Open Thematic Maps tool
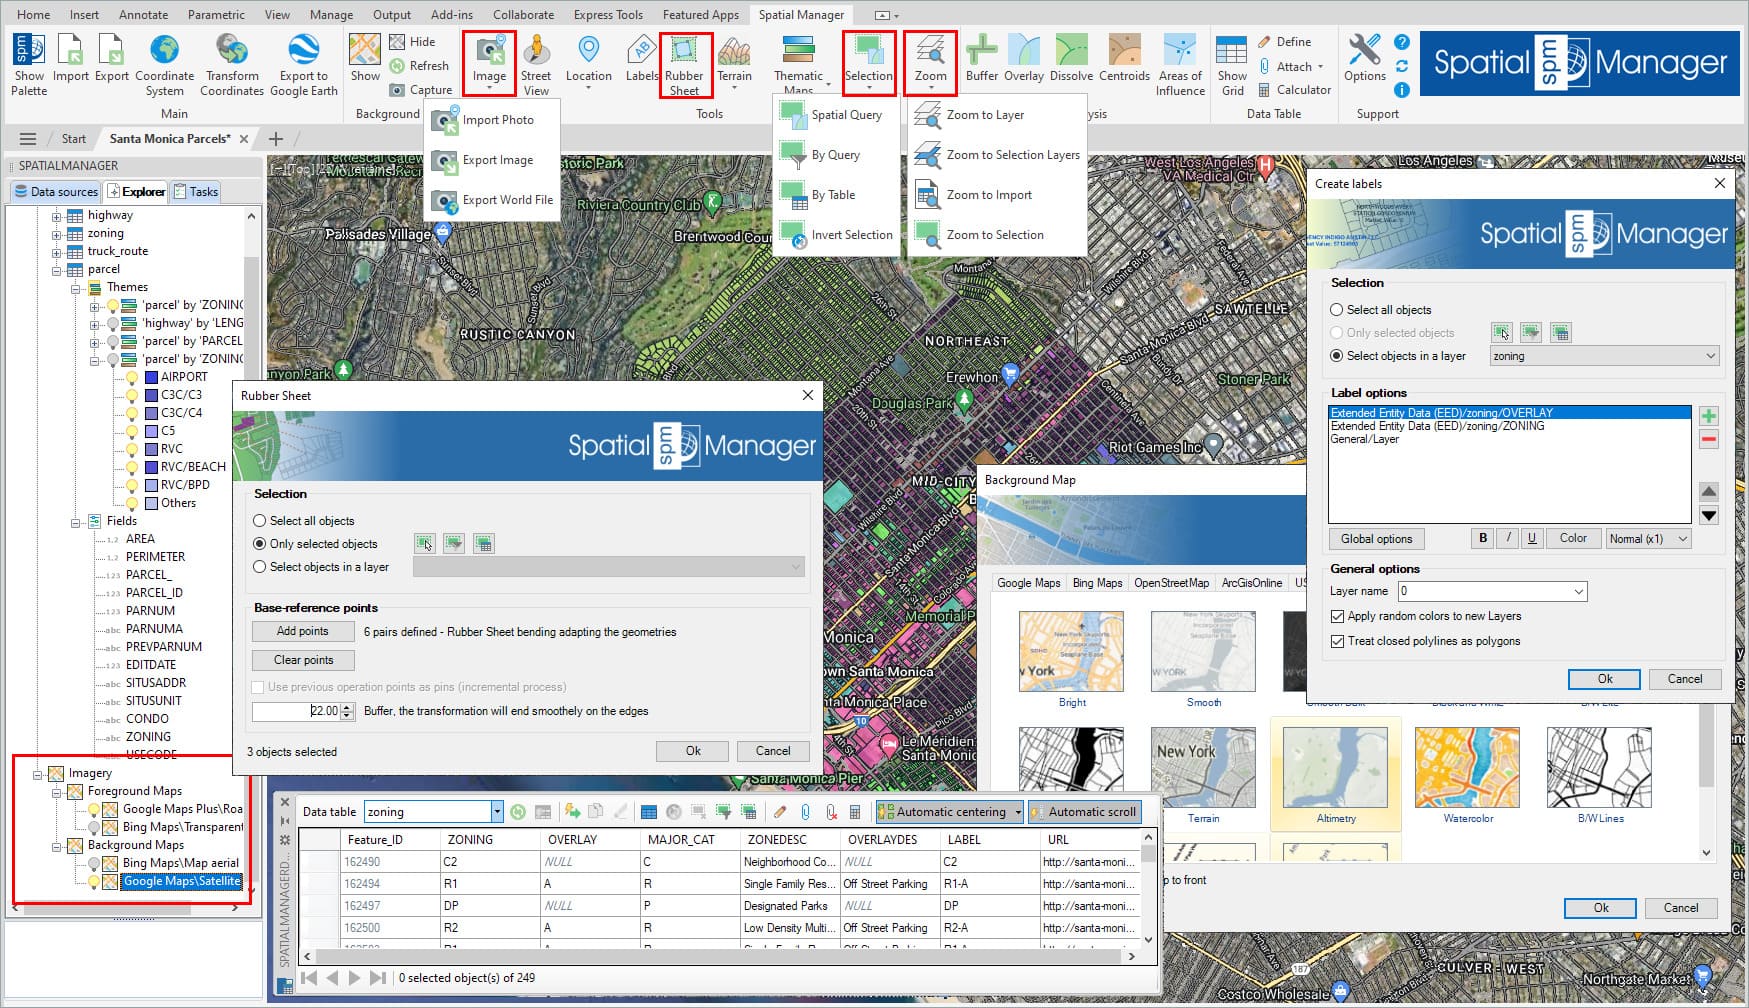Image resolution: width=1749 pixels, height=1008 pixels. tap(798, 62)
